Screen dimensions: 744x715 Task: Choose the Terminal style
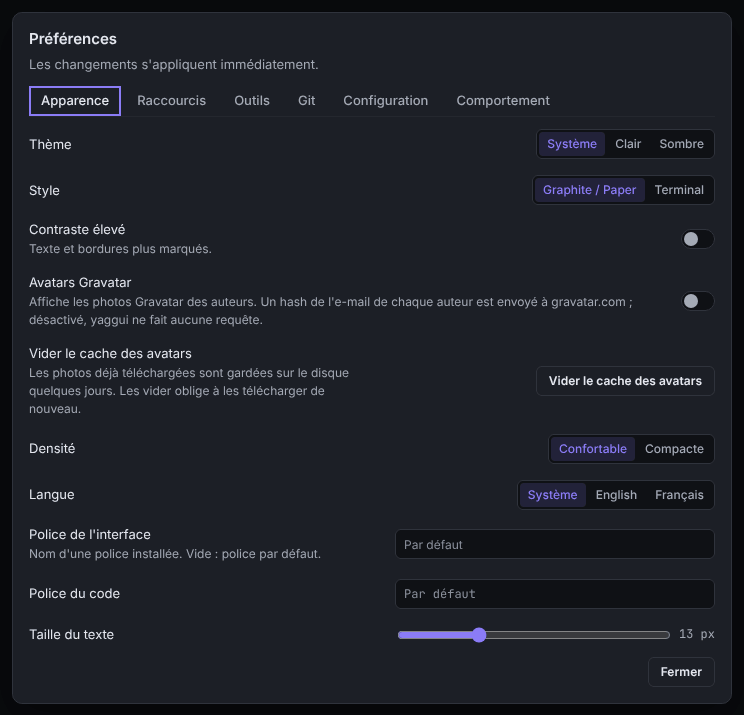click(679, 190)
